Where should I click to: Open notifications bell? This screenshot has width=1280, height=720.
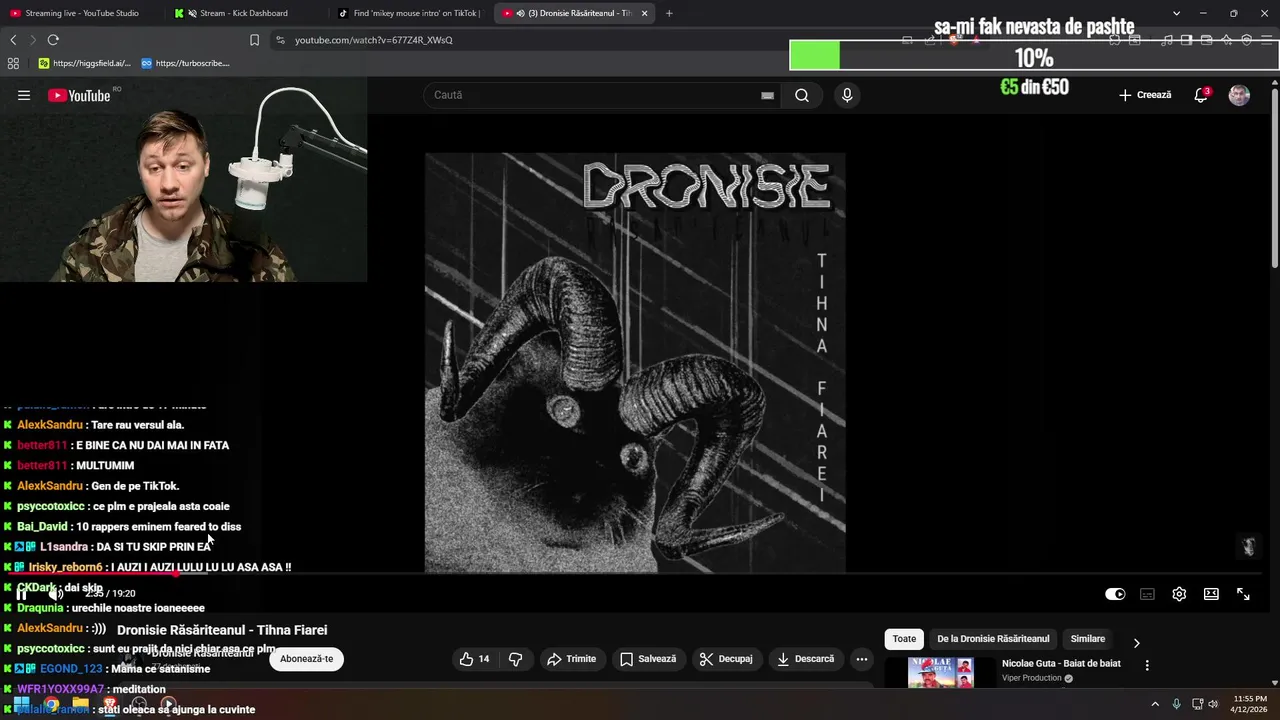(x=1201, y=95)
